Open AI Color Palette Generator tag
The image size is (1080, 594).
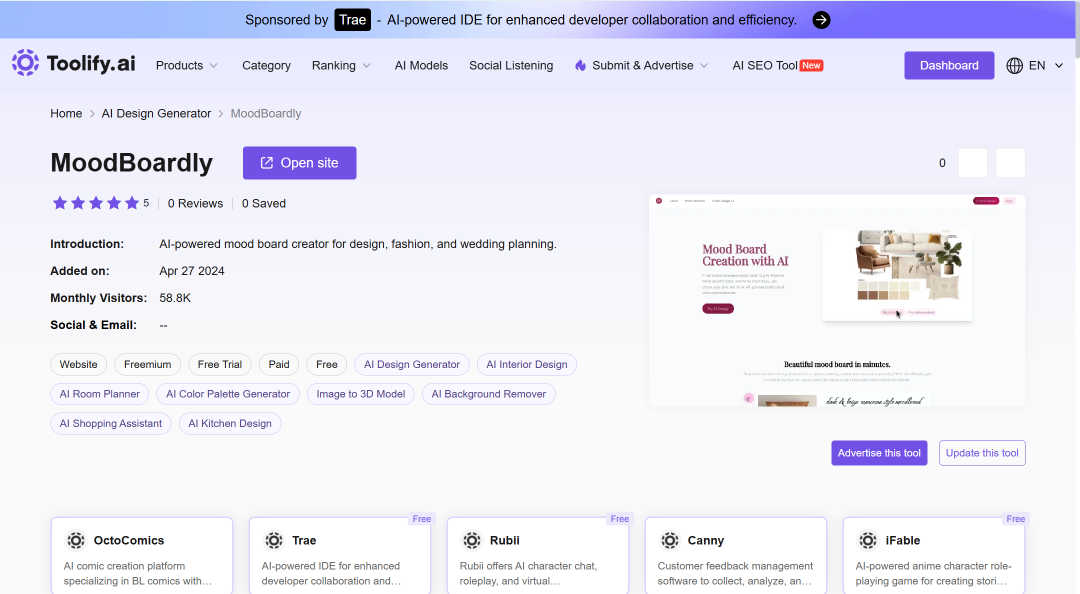click(228, 394)
